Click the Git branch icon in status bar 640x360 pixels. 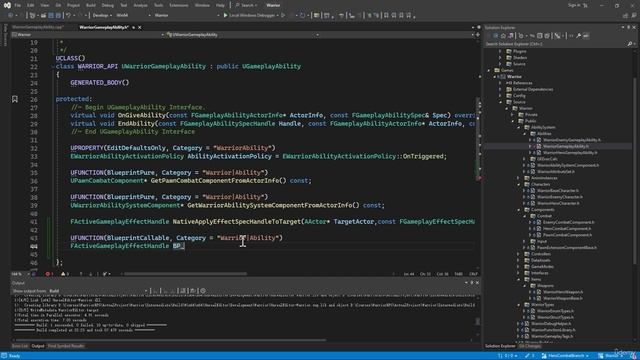coord(544,356)
